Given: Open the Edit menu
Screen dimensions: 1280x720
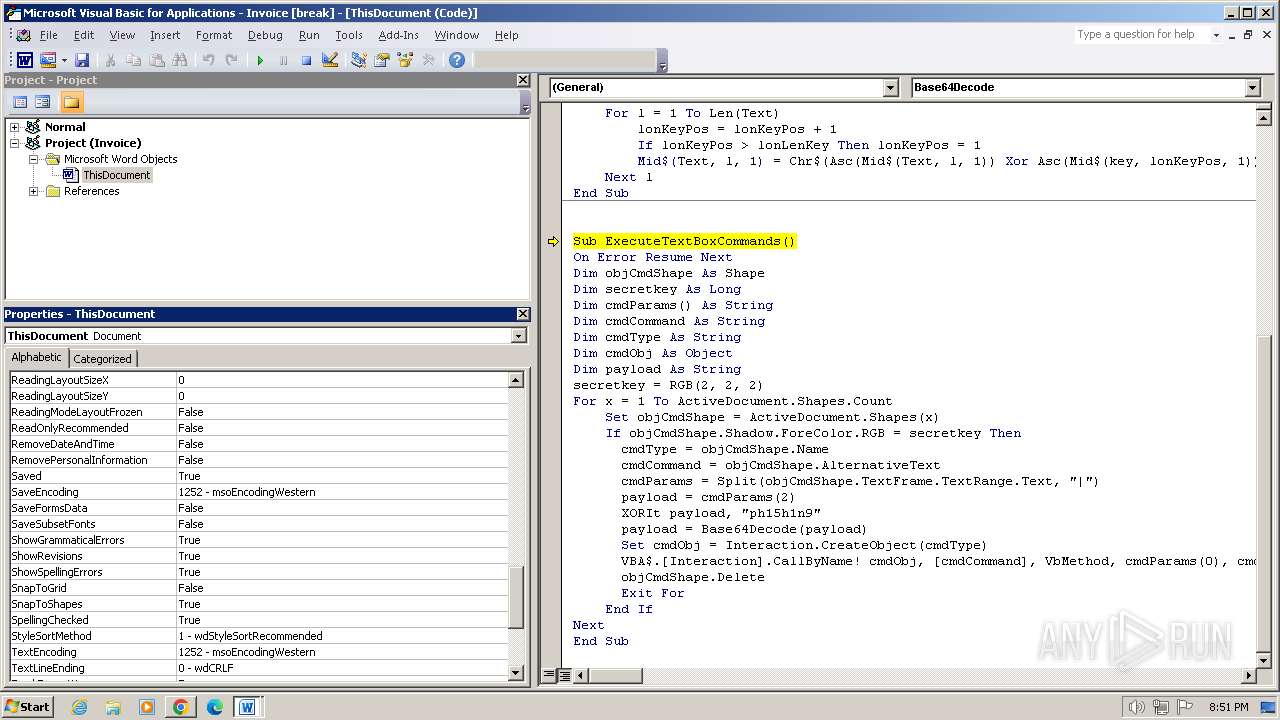Looking at the screenshot, I should pos(84,35).
